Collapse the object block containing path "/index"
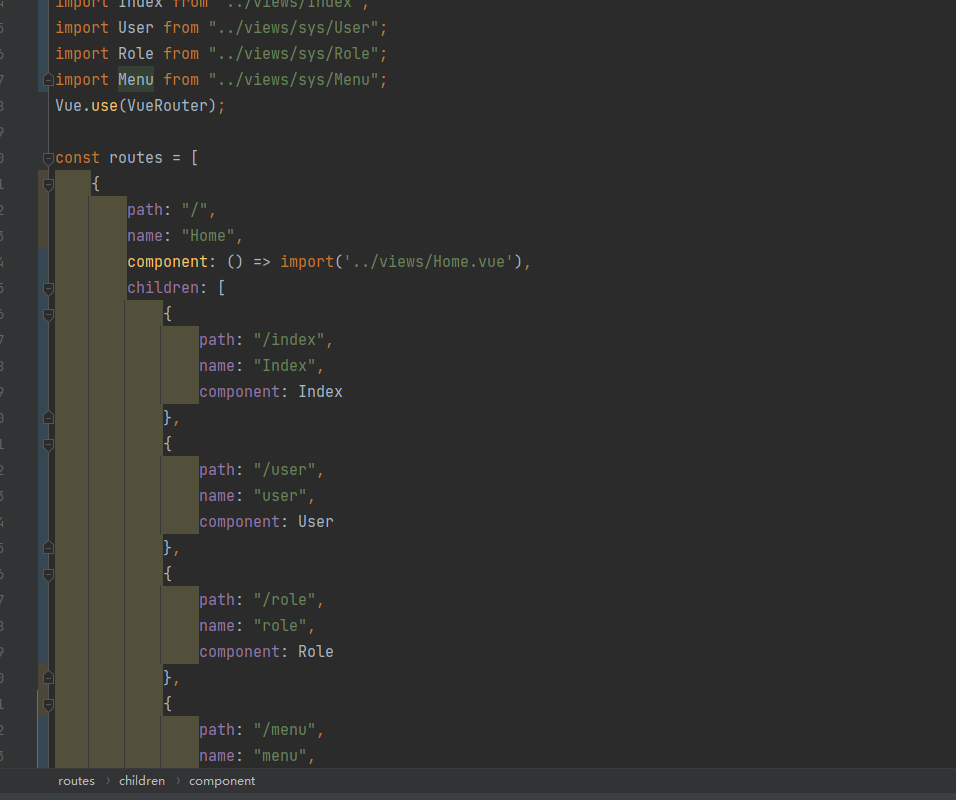The width and height of the screenshot is (956, 800). pyautogui.click(x=48, y=315)
